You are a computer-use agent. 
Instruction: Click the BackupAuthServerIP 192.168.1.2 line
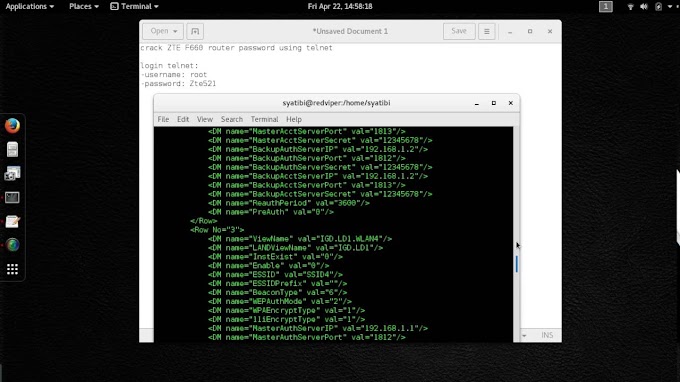click(x=318, y=149)
